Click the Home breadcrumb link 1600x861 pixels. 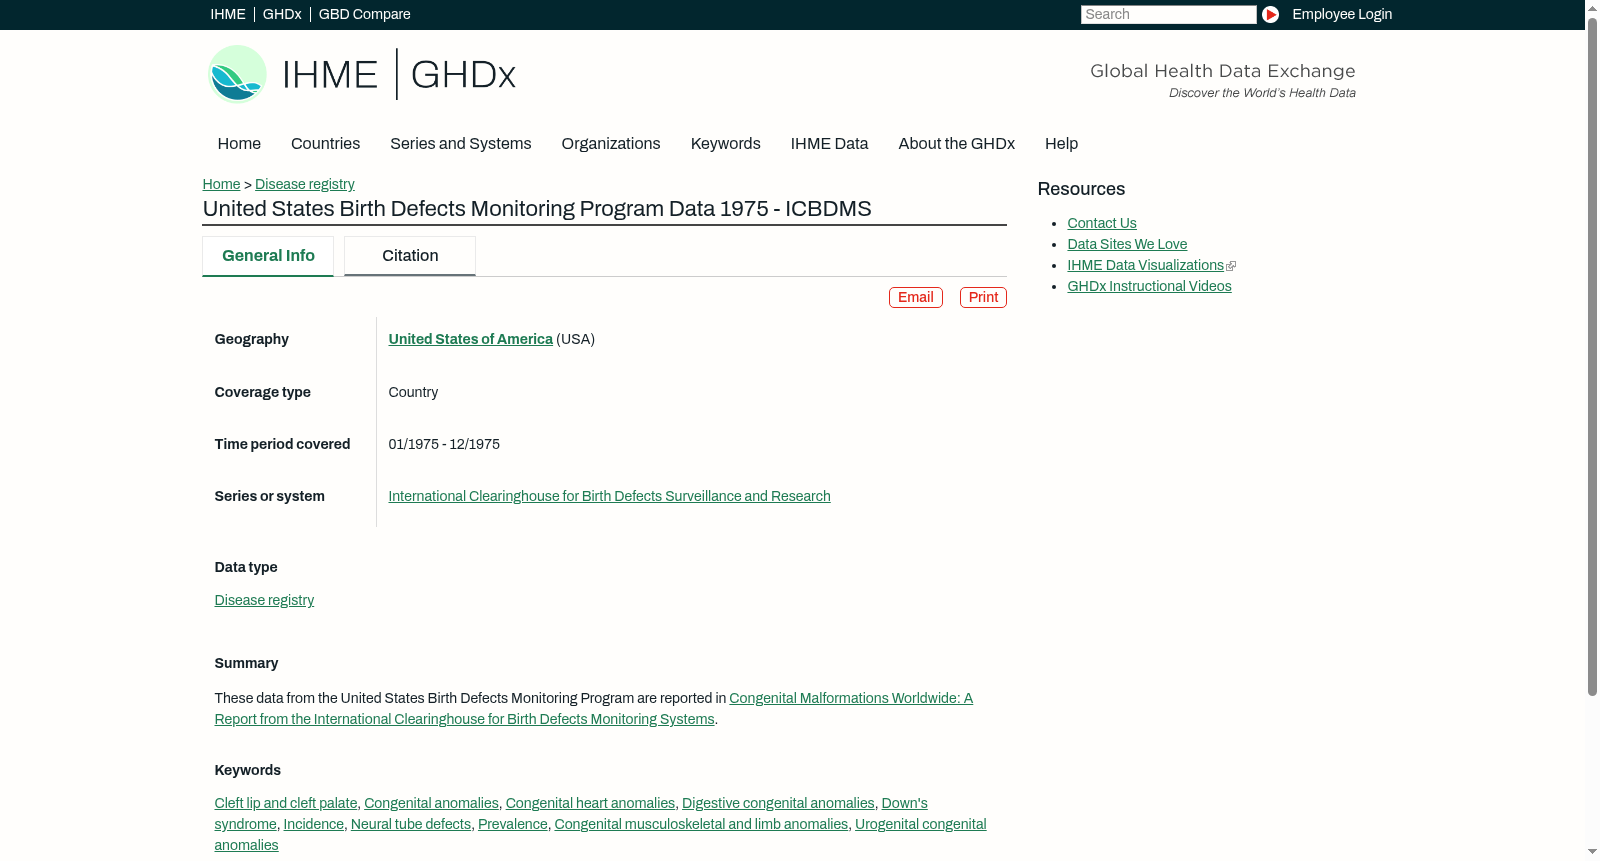(221, 184)
